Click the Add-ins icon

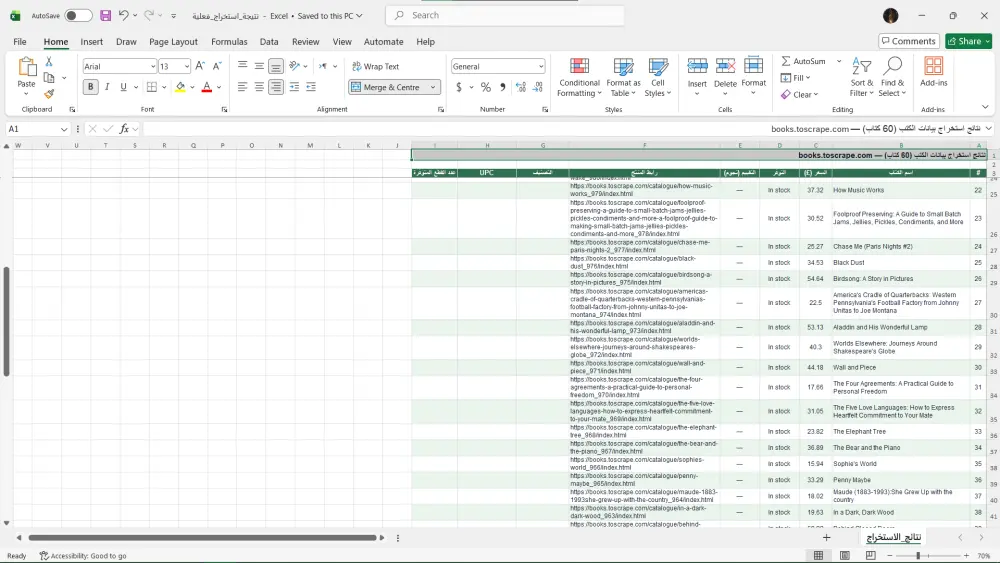click(934, 66)
